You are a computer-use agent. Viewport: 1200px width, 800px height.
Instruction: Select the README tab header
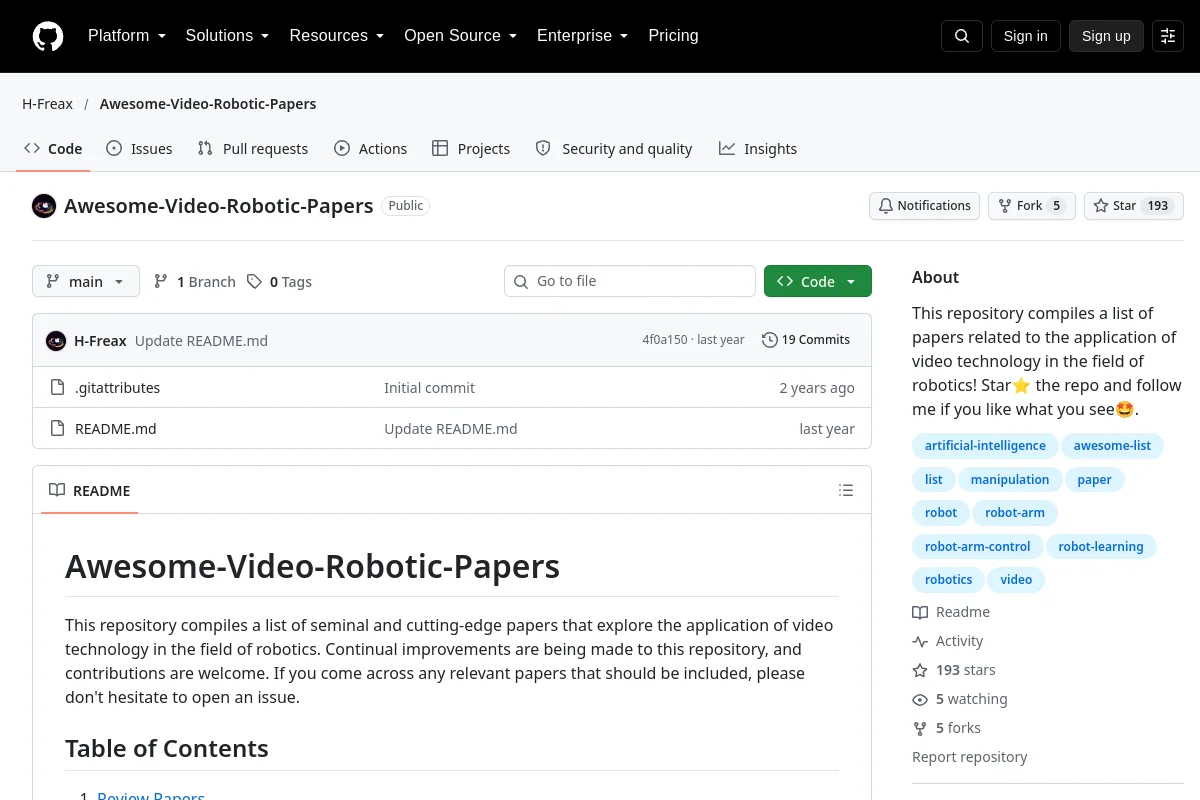click(90, 490)
